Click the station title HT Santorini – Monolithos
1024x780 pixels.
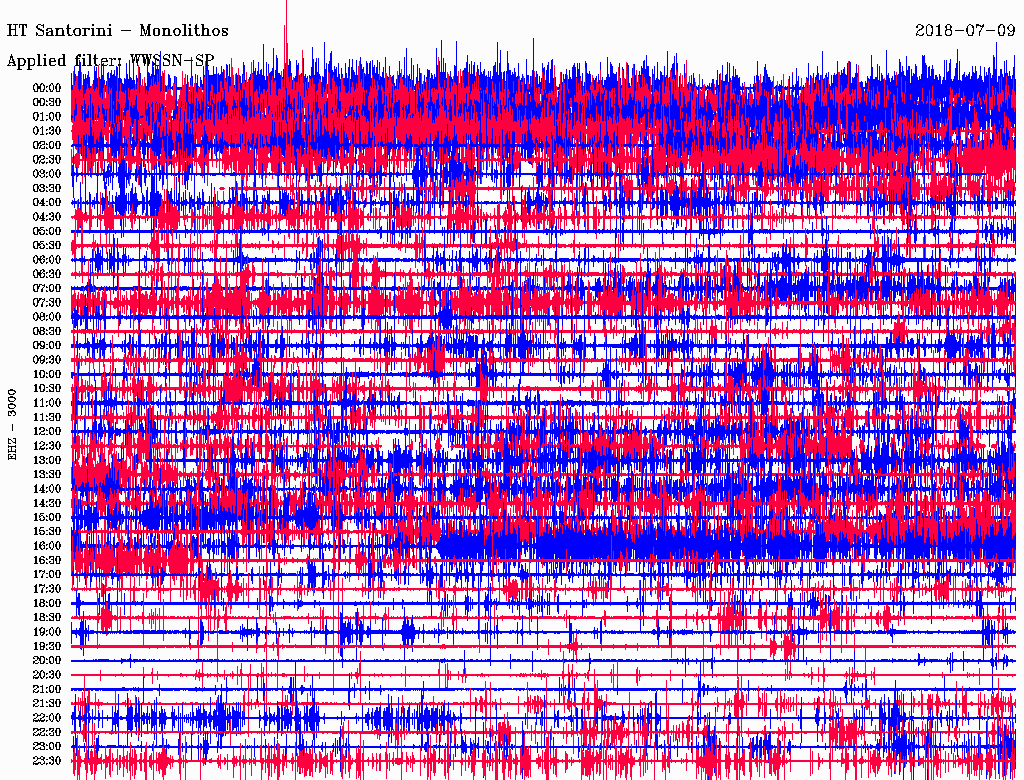pos(118,31)
